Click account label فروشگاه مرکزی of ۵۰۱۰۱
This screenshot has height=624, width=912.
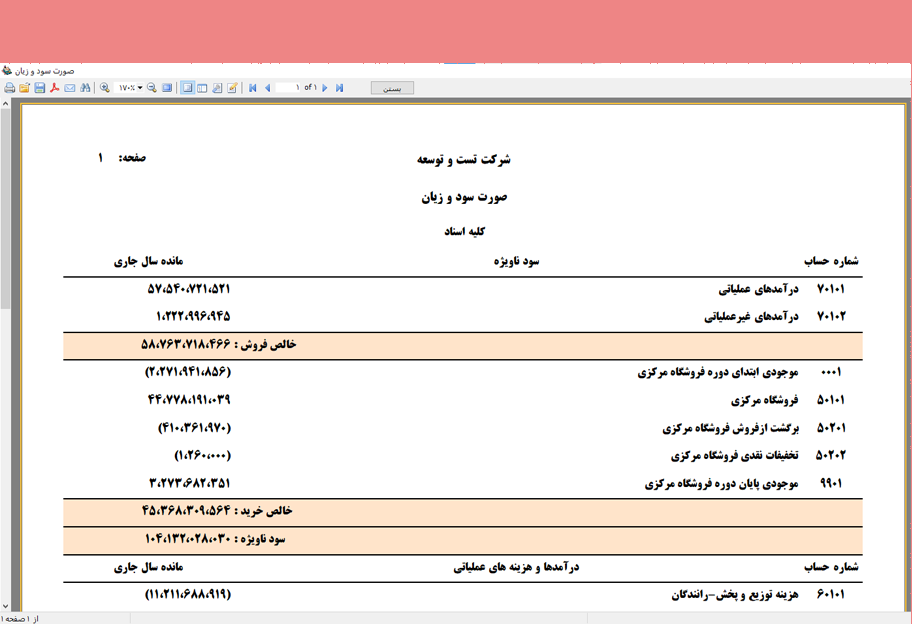coord(765,400)
